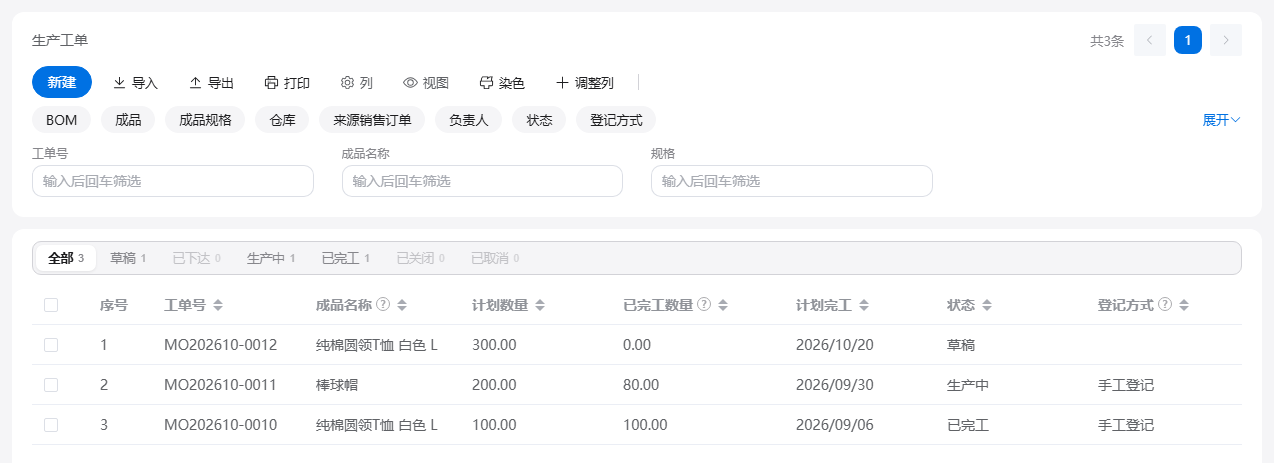Click 登记方式 help question icon
This screenshot has width=1274, height=463.
pyautogui.click(x=1165, y=304)
